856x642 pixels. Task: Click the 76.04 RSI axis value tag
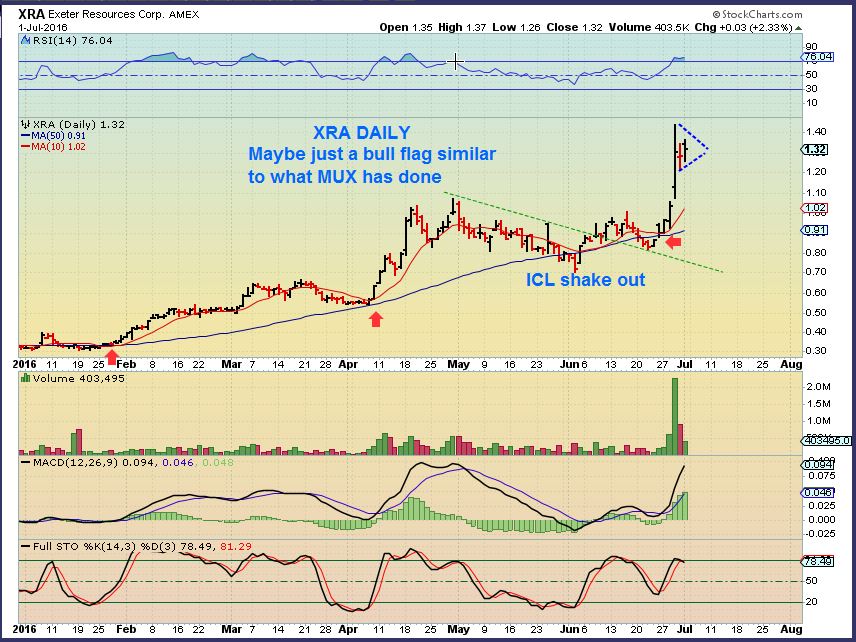point(818,57)
